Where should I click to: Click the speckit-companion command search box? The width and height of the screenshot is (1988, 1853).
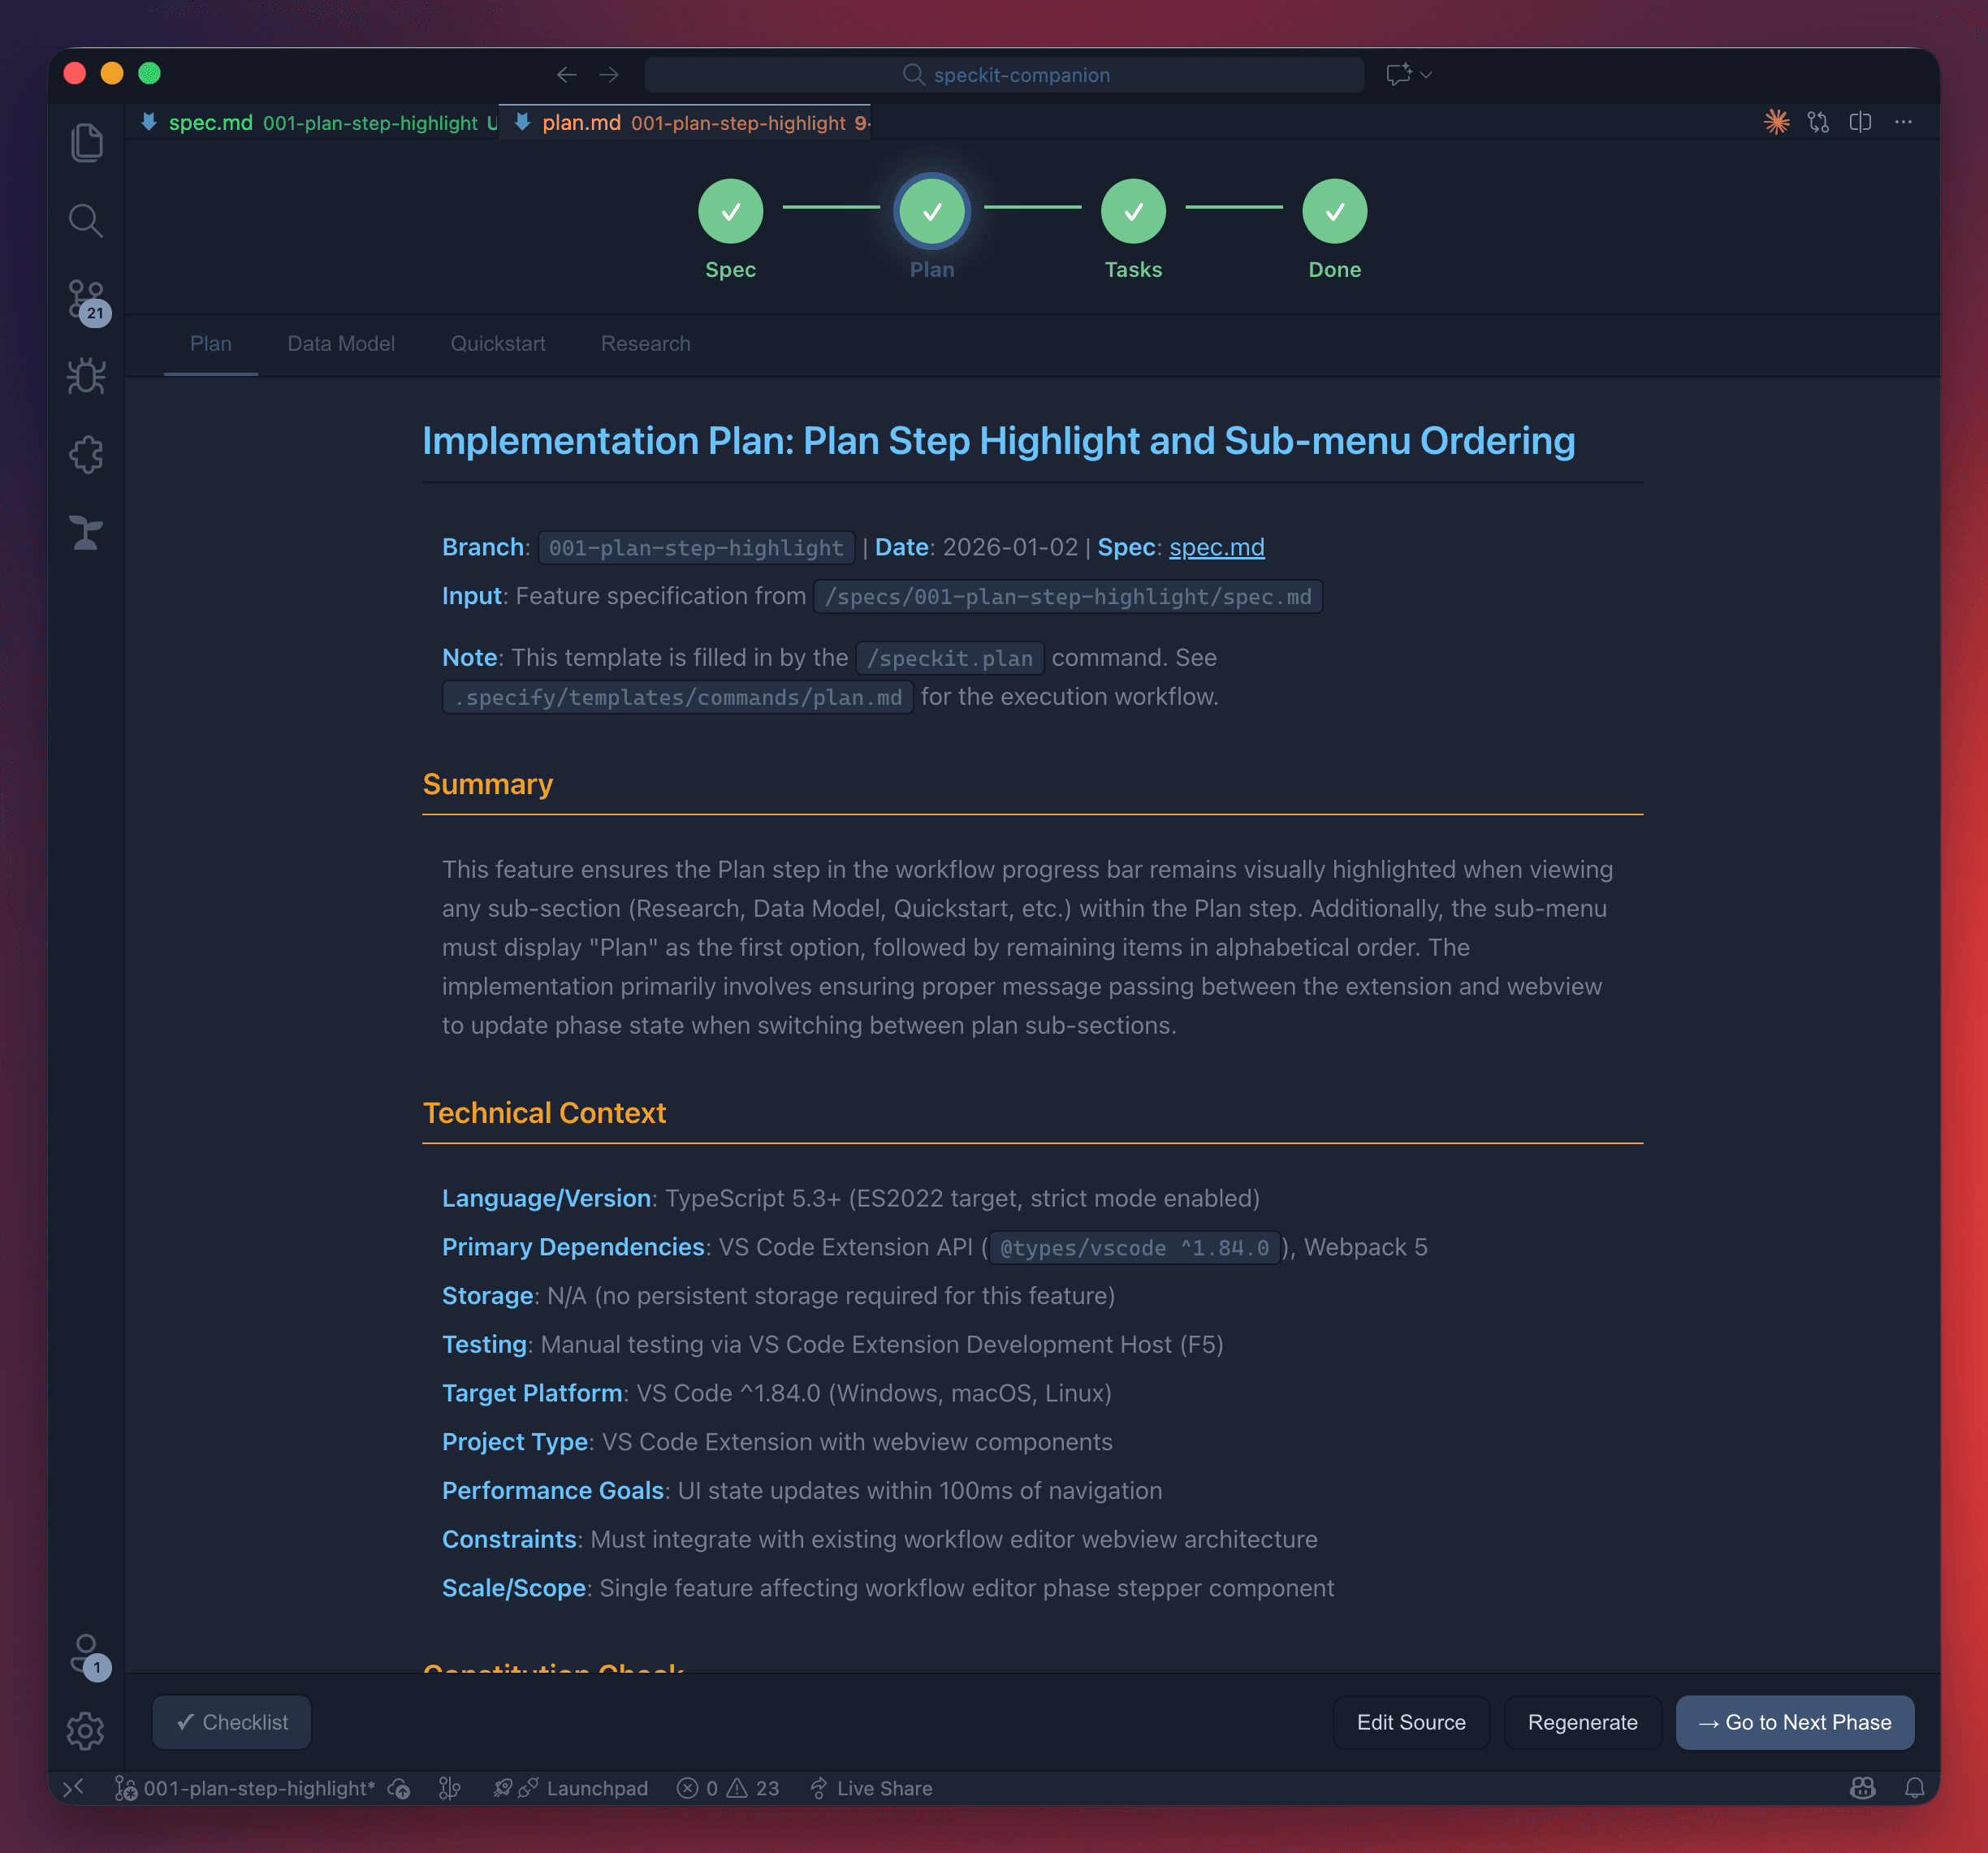pos(1004,74)
